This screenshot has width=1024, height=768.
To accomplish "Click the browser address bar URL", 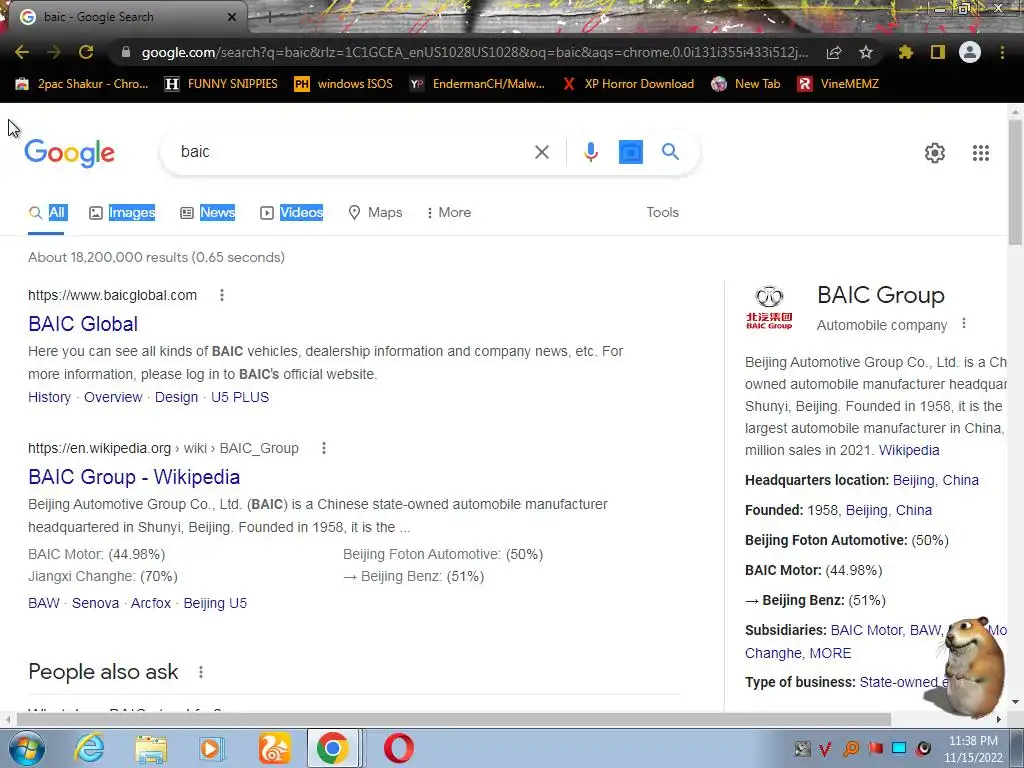I will click(x=475, y=52).
